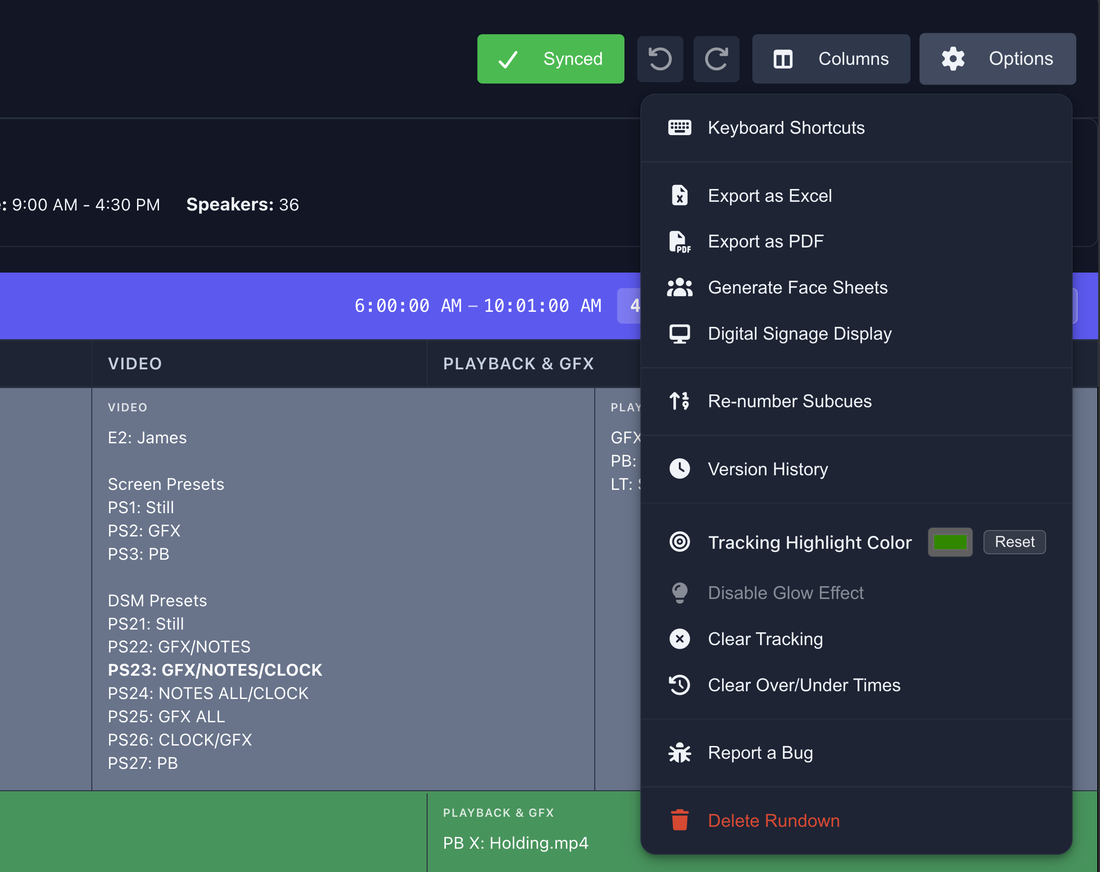Click the small VIDEO cell label
The height and width of the screenshot is (872, 1100).
click(128, 408)
